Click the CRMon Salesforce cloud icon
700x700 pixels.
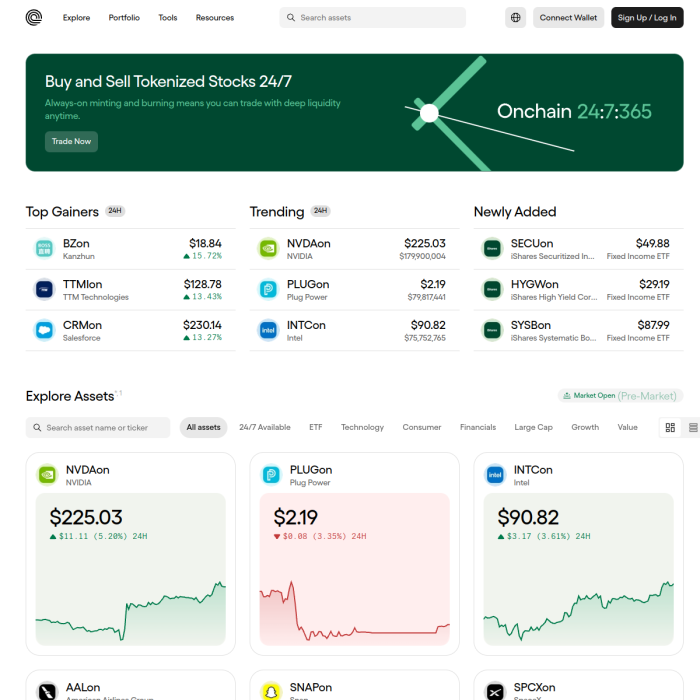(x=44, y=330)
